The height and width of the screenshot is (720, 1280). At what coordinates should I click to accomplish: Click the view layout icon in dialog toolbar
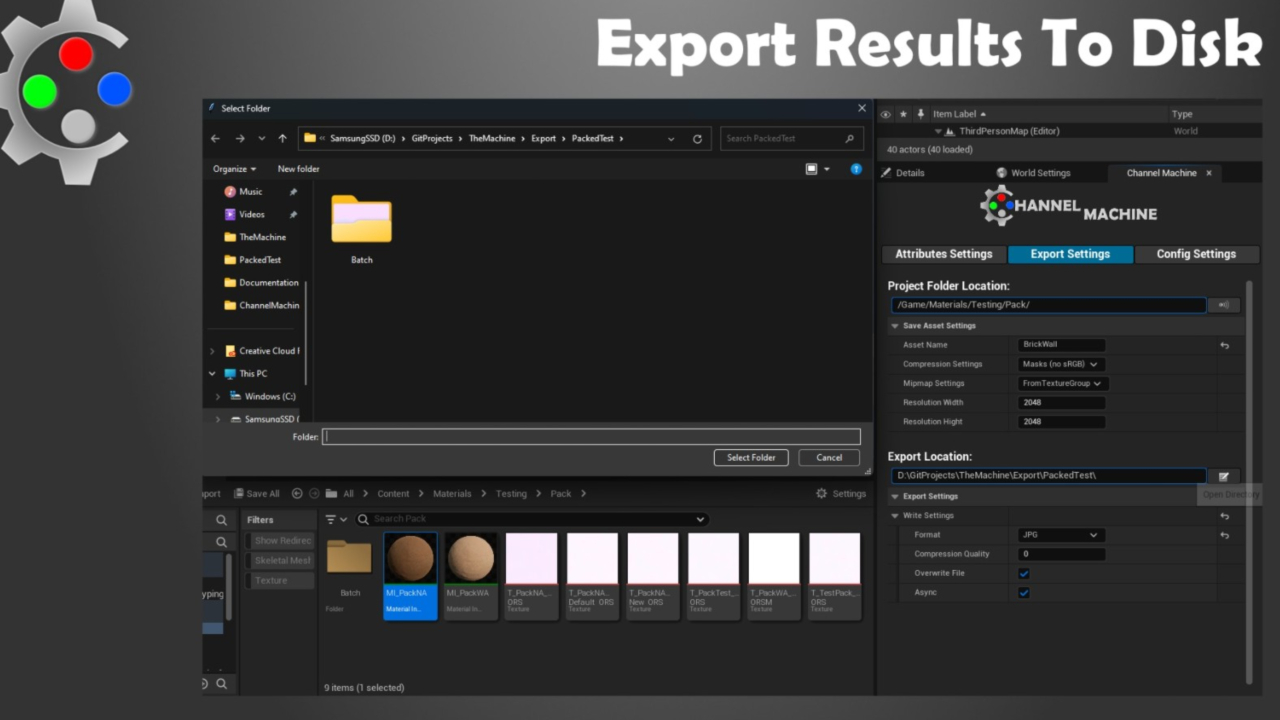812,169
